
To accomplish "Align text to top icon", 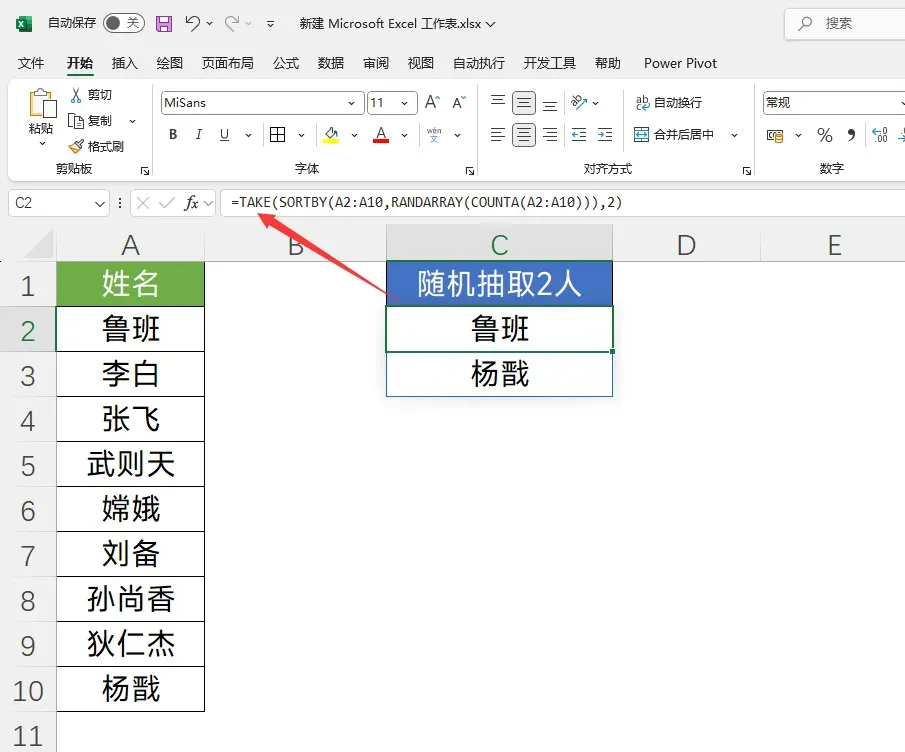I will [498, 103].
